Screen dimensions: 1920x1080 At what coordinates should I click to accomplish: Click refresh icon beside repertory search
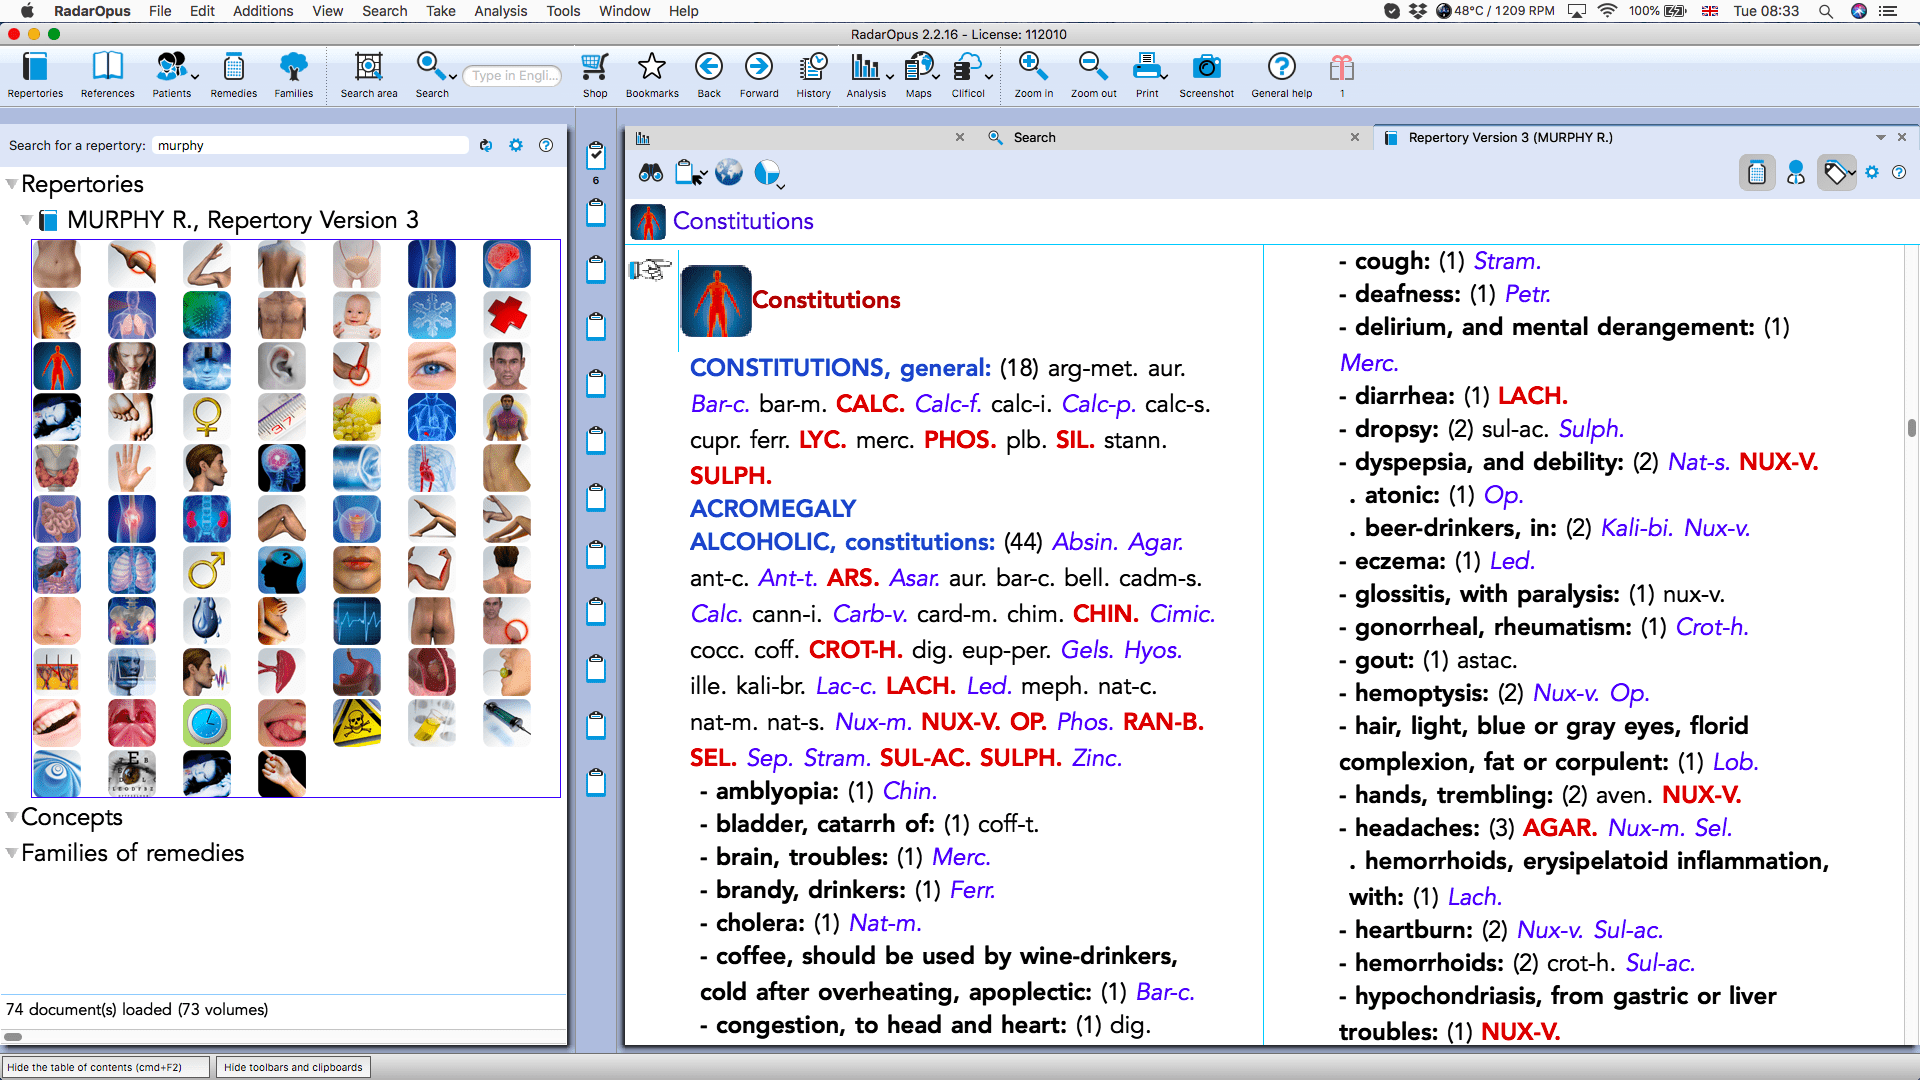(486, 145)
